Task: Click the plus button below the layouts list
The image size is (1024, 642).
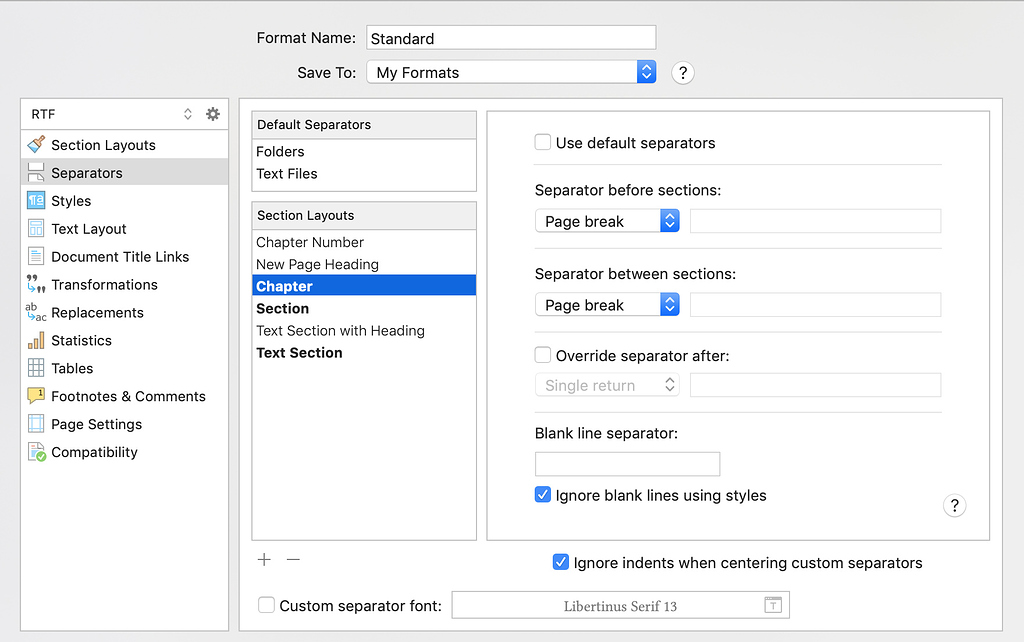Action: click(x=264, y=560)
